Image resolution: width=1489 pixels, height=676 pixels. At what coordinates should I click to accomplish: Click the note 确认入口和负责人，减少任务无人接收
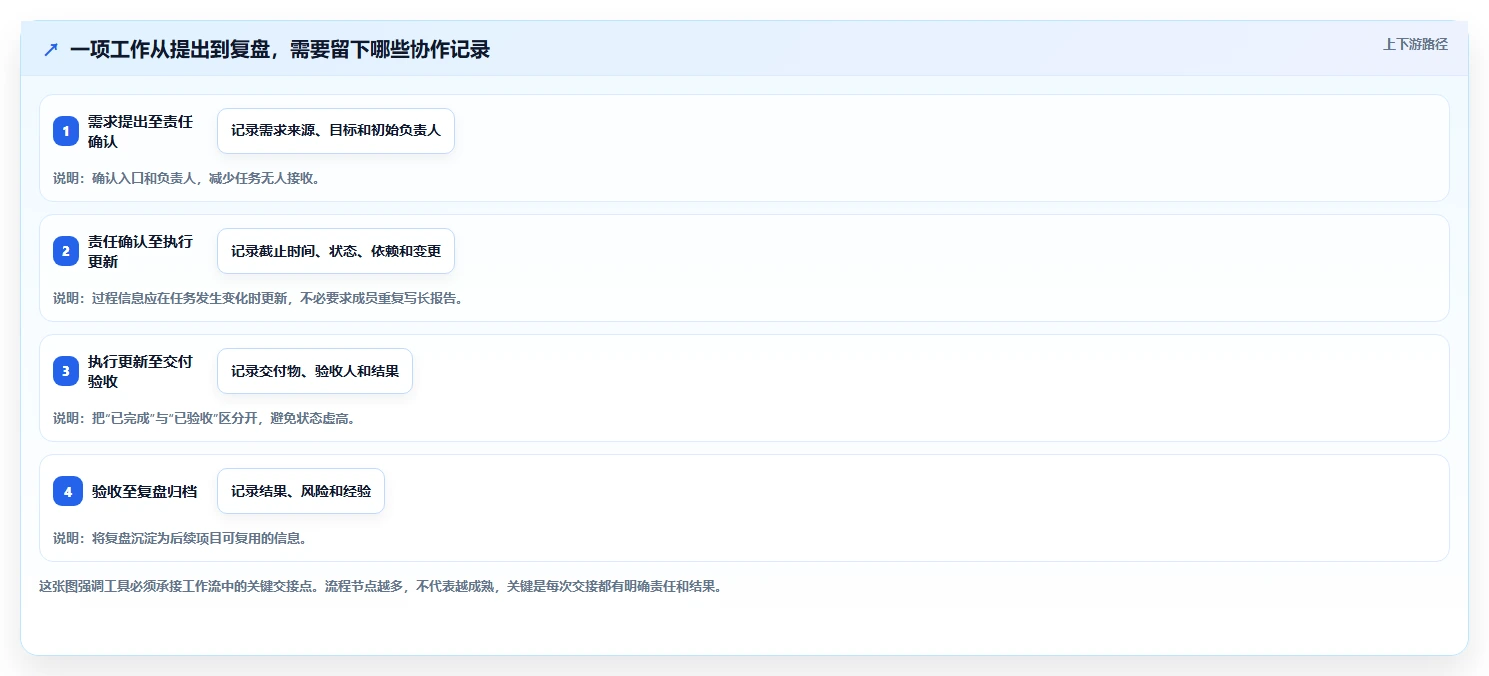click(205, 178)
